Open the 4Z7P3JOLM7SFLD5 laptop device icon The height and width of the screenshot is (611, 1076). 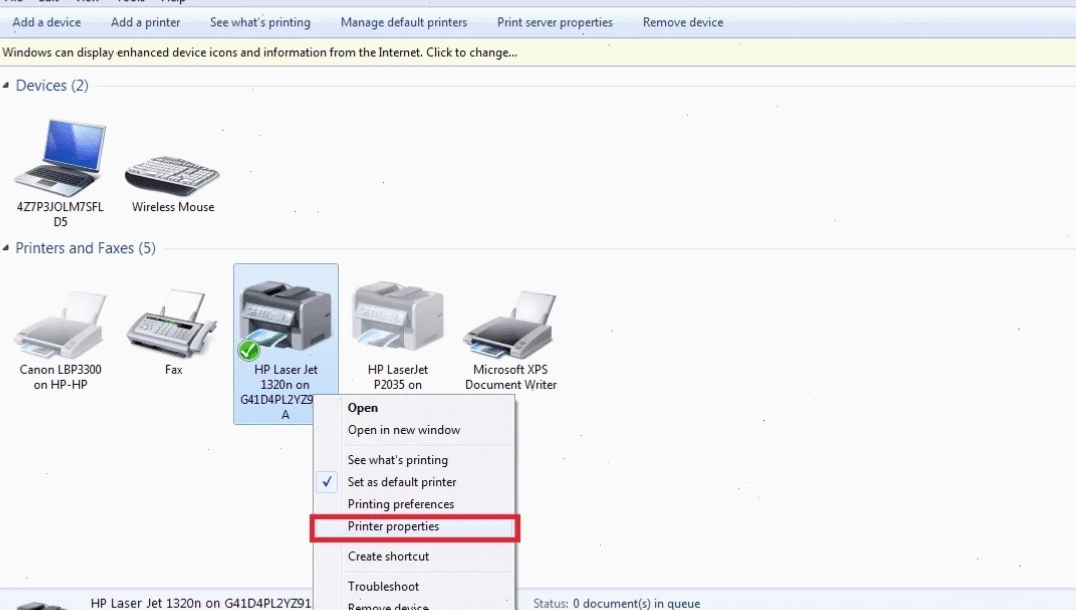pos(60,158)
